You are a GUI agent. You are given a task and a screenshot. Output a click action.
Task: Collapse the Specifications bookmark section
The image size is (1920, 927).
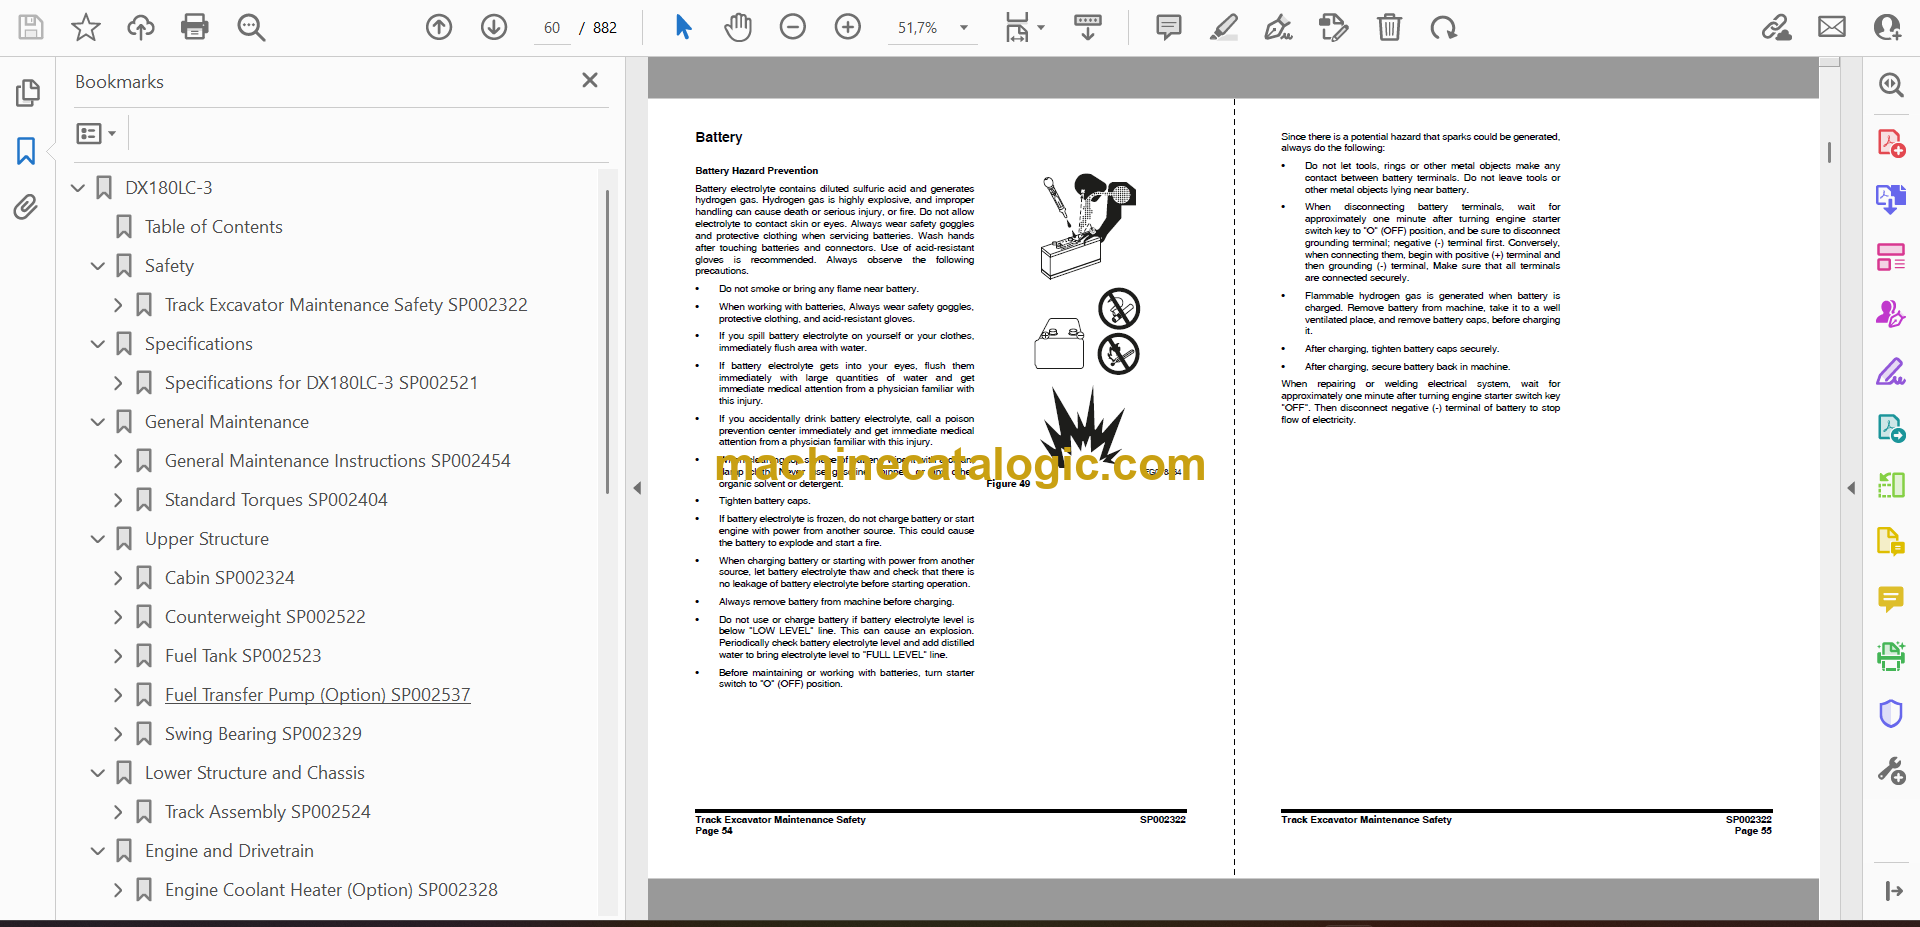point(98,344)
